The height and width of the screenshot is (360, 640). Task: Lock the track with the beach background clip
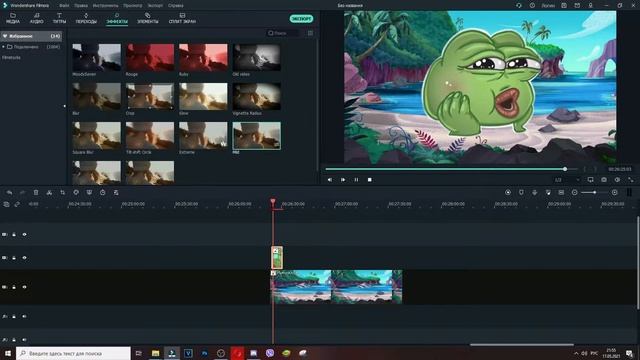pos(14,287)
